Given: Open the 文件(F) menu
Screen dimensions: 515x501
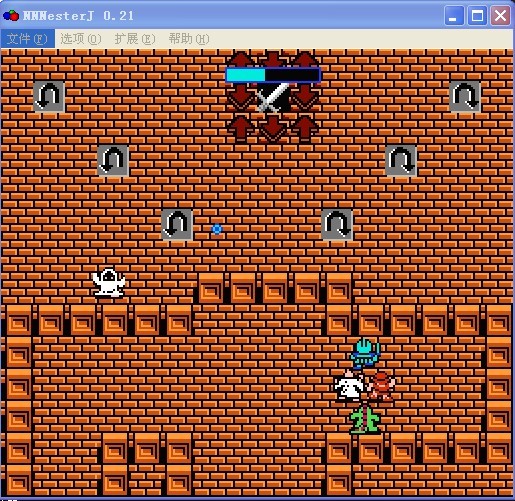Looking at the screenshot, I should (27, 39).
